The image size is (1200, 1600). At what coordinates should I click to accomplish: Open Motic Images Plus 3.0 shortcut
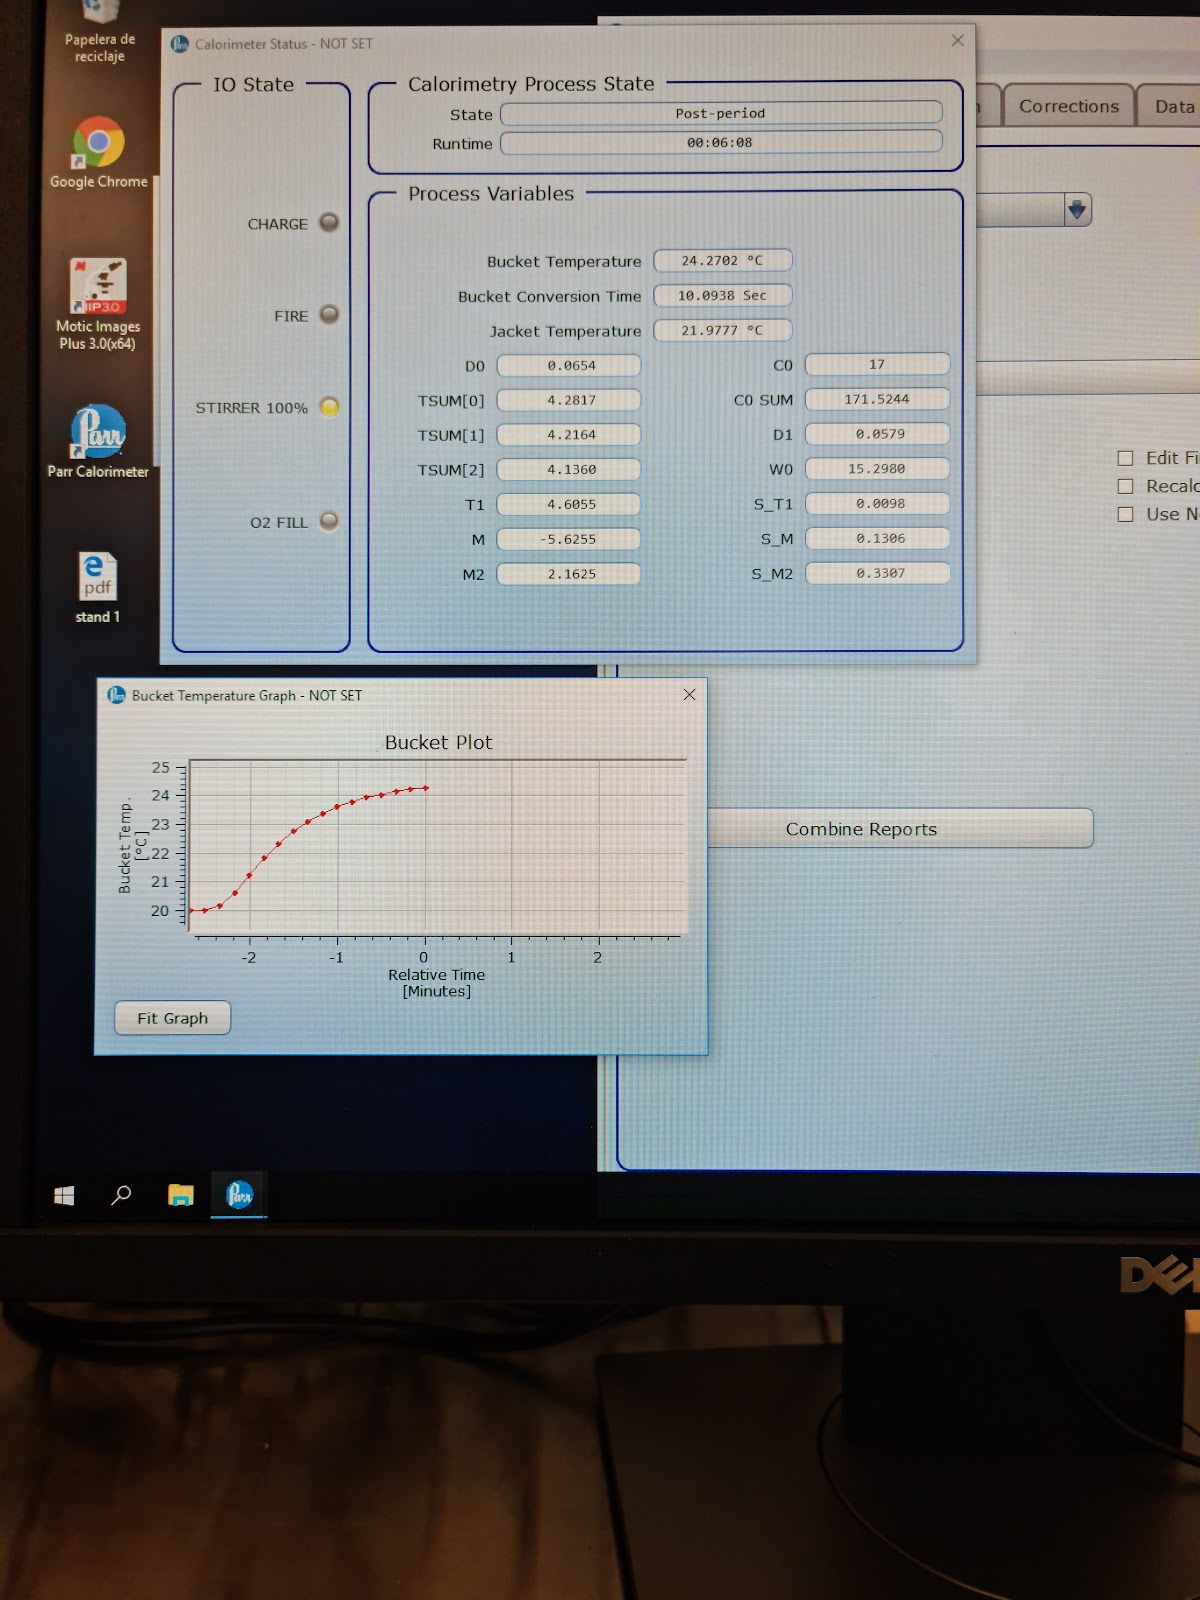click(98, 305)
